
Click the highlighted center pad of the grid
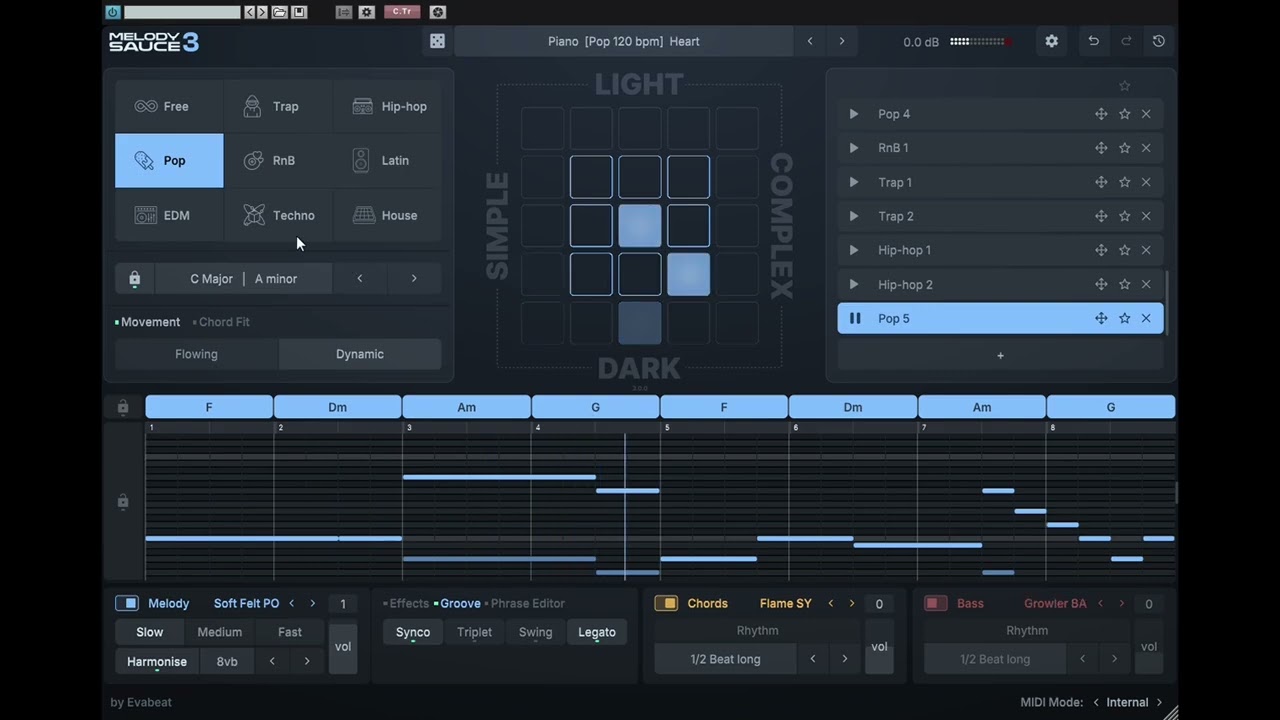tap(640, 226)
